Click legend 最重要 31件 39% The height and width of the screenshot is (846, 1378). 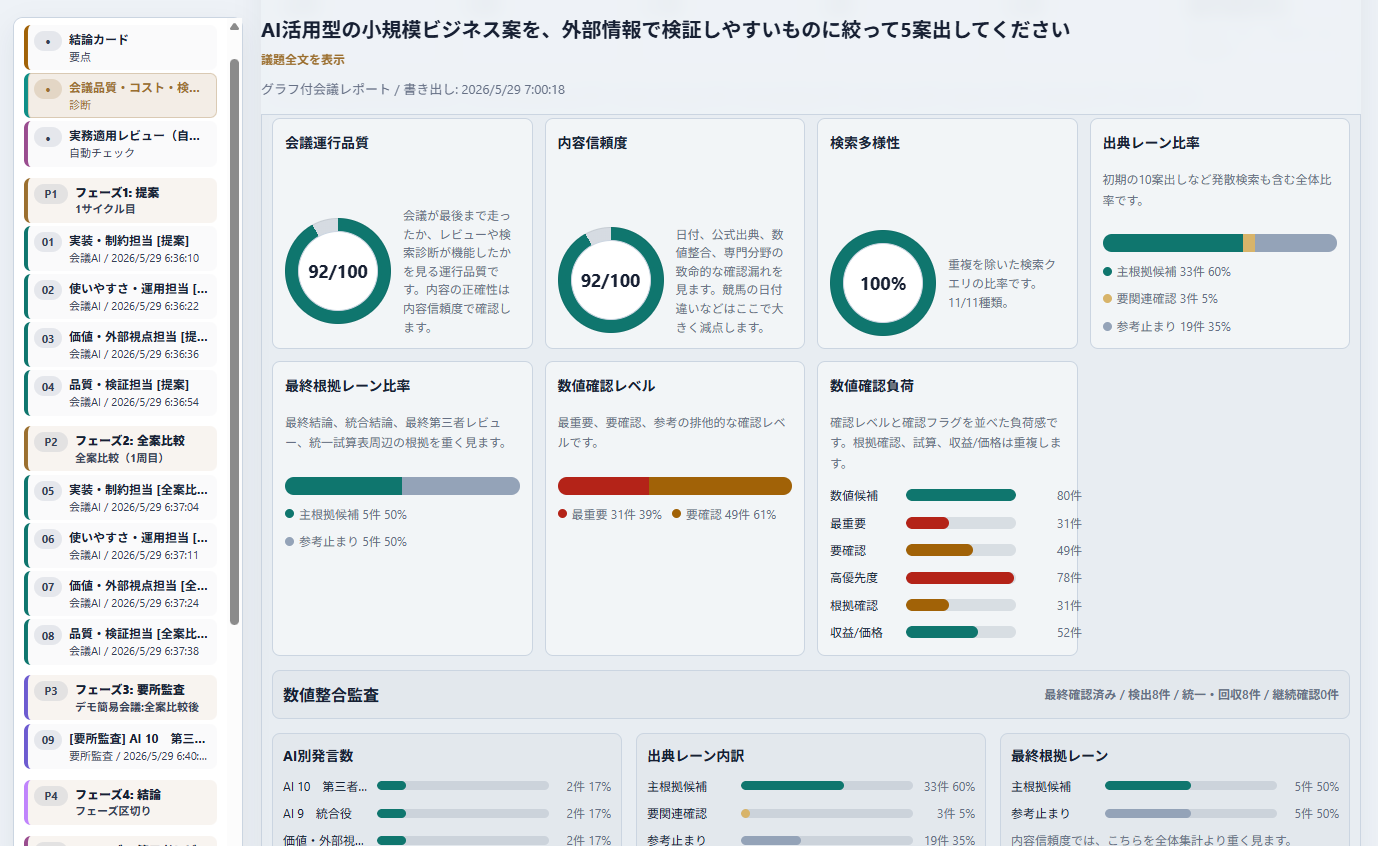pyautogui.click(x=610, y=514)
